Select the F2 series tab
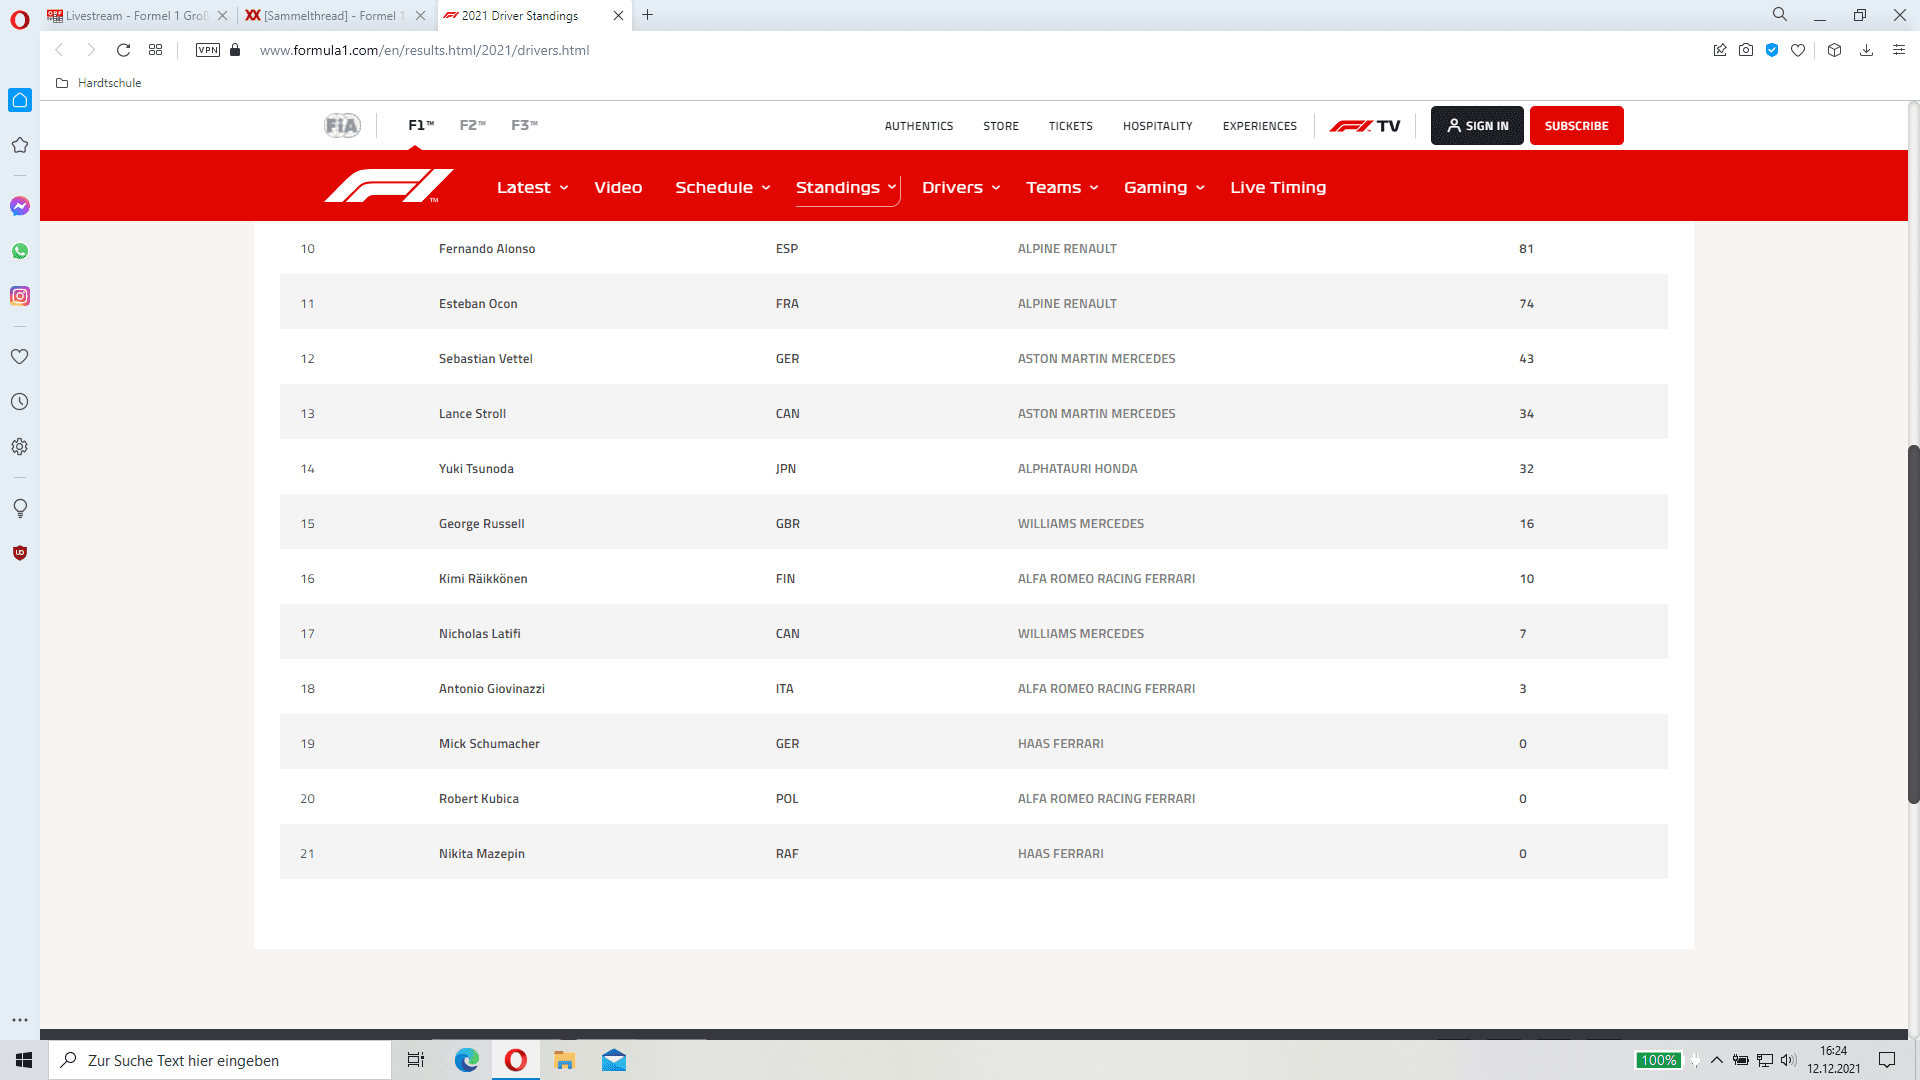The image size is (1920, 1080). (x=472, y=125)
